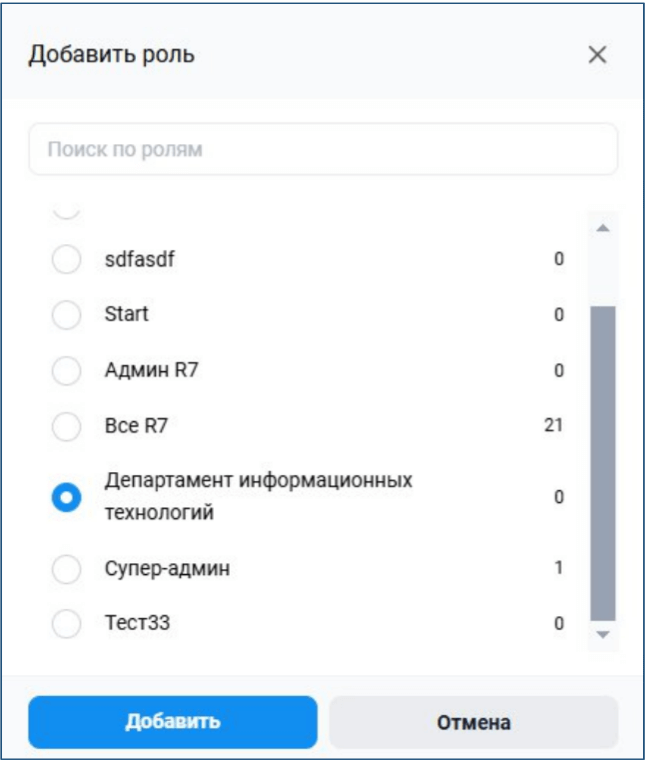The width and height of the screenshot is (645, 761).
Task: Click the Тест33 role name label
Action: 137,623
